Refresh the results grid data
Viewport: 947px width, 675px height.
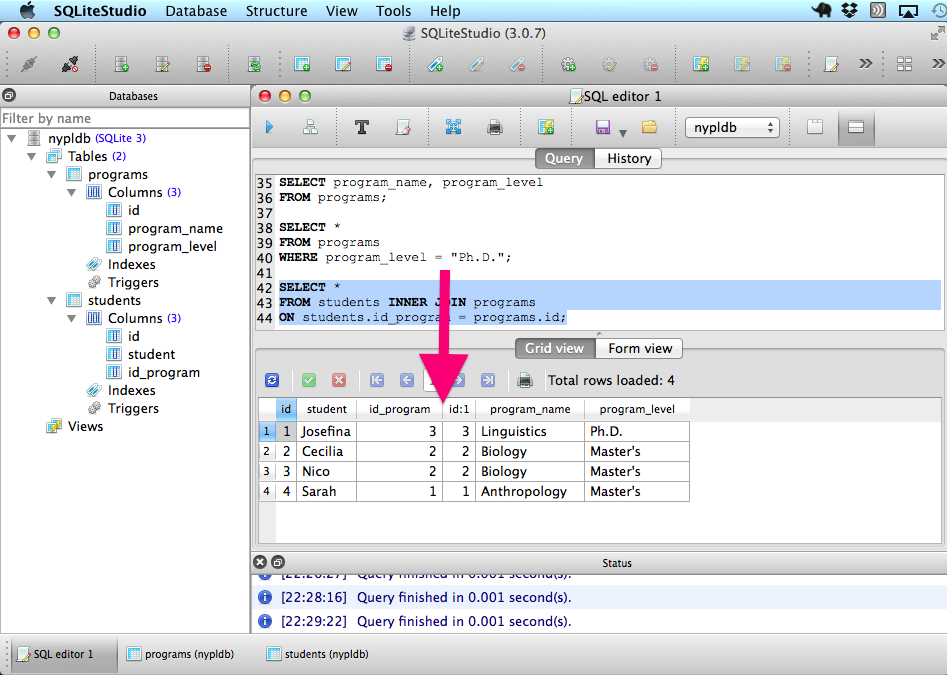coord(271,380)
